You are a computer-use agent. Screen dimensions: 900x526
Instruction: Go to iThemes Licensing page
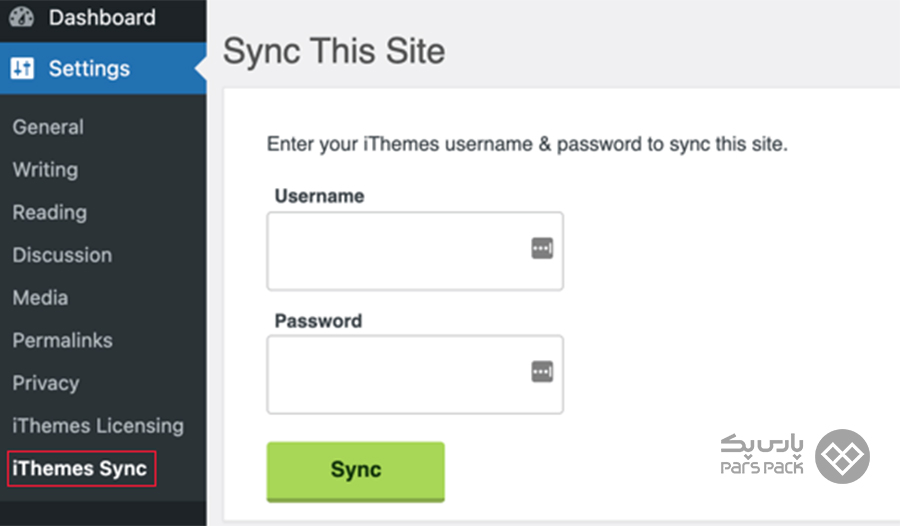98,426
